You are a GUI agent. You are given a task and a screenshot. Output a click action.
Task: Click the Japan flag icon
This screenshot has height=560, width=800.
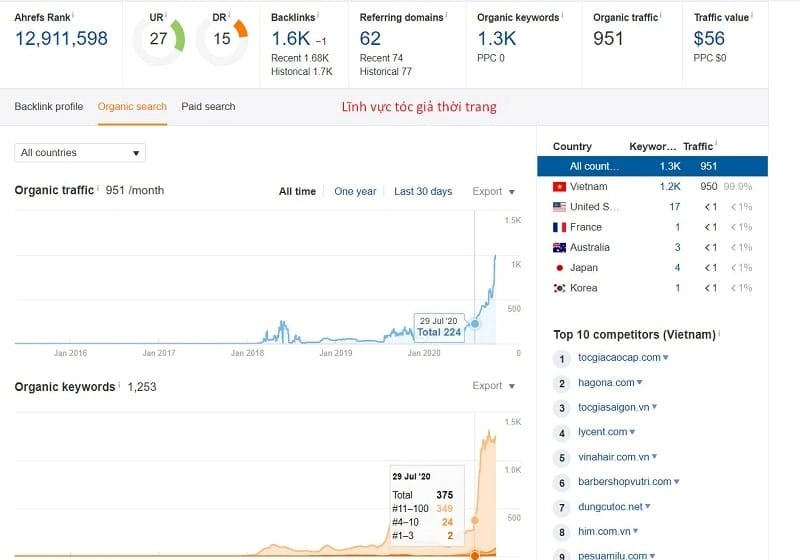pyautogui.click(x=559, y=268)
